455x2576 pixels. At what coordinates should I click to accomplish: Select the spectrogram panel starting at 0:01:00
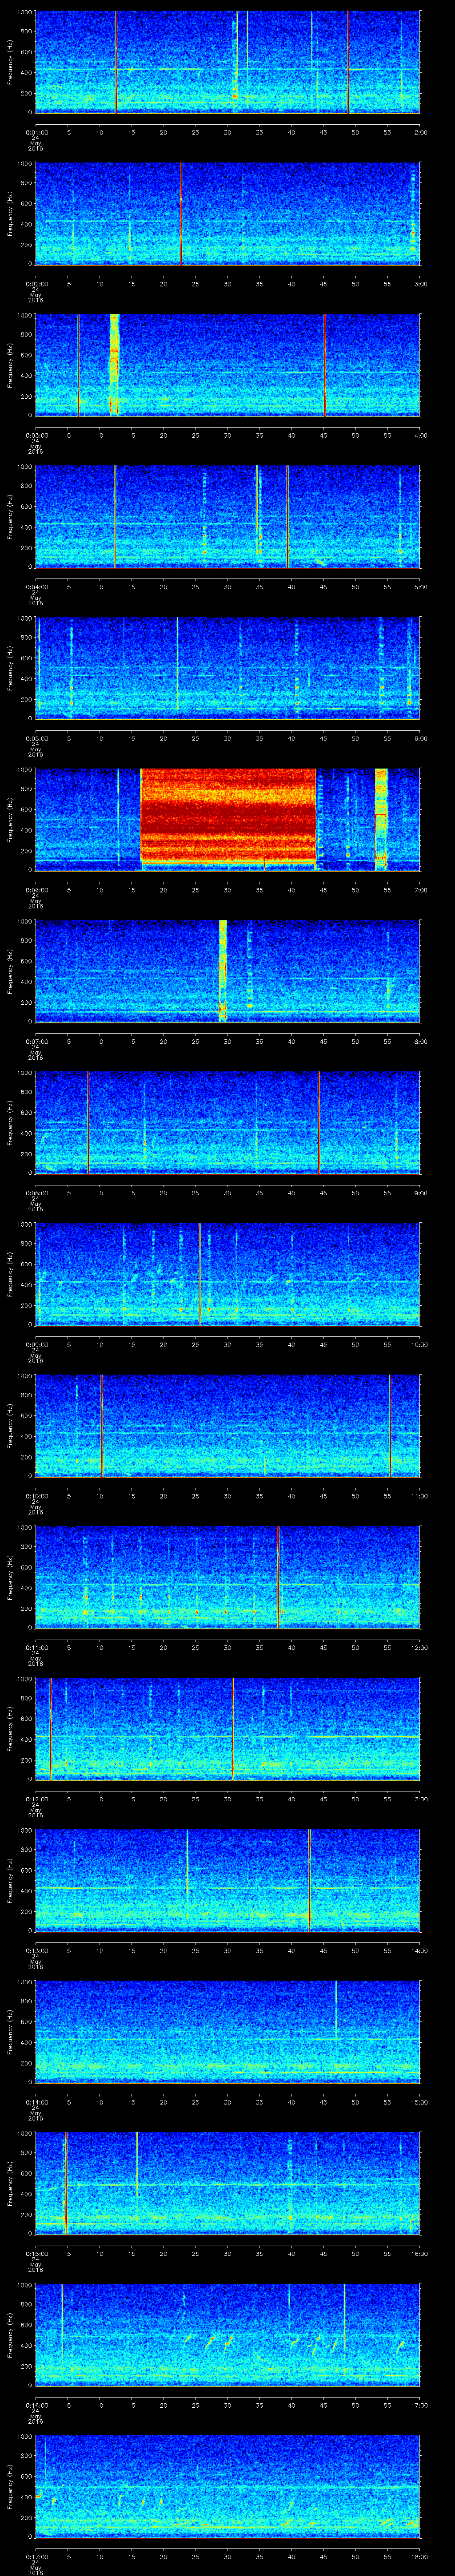227,62
